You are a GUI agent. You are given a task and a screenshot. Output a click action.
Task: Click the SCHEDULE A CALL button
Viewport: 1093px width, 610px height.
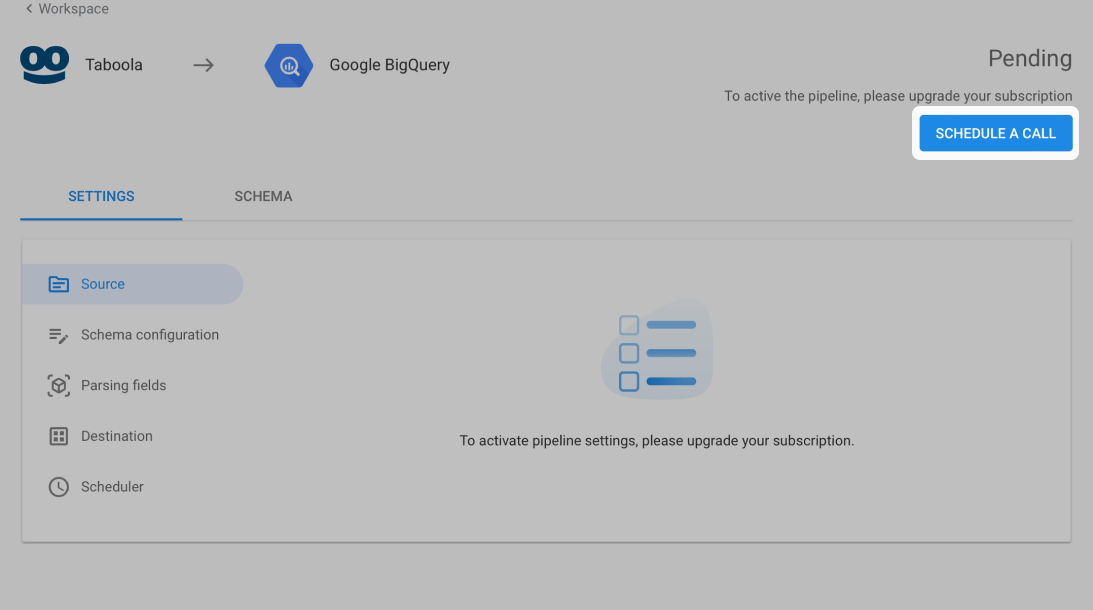coord(995,133)
